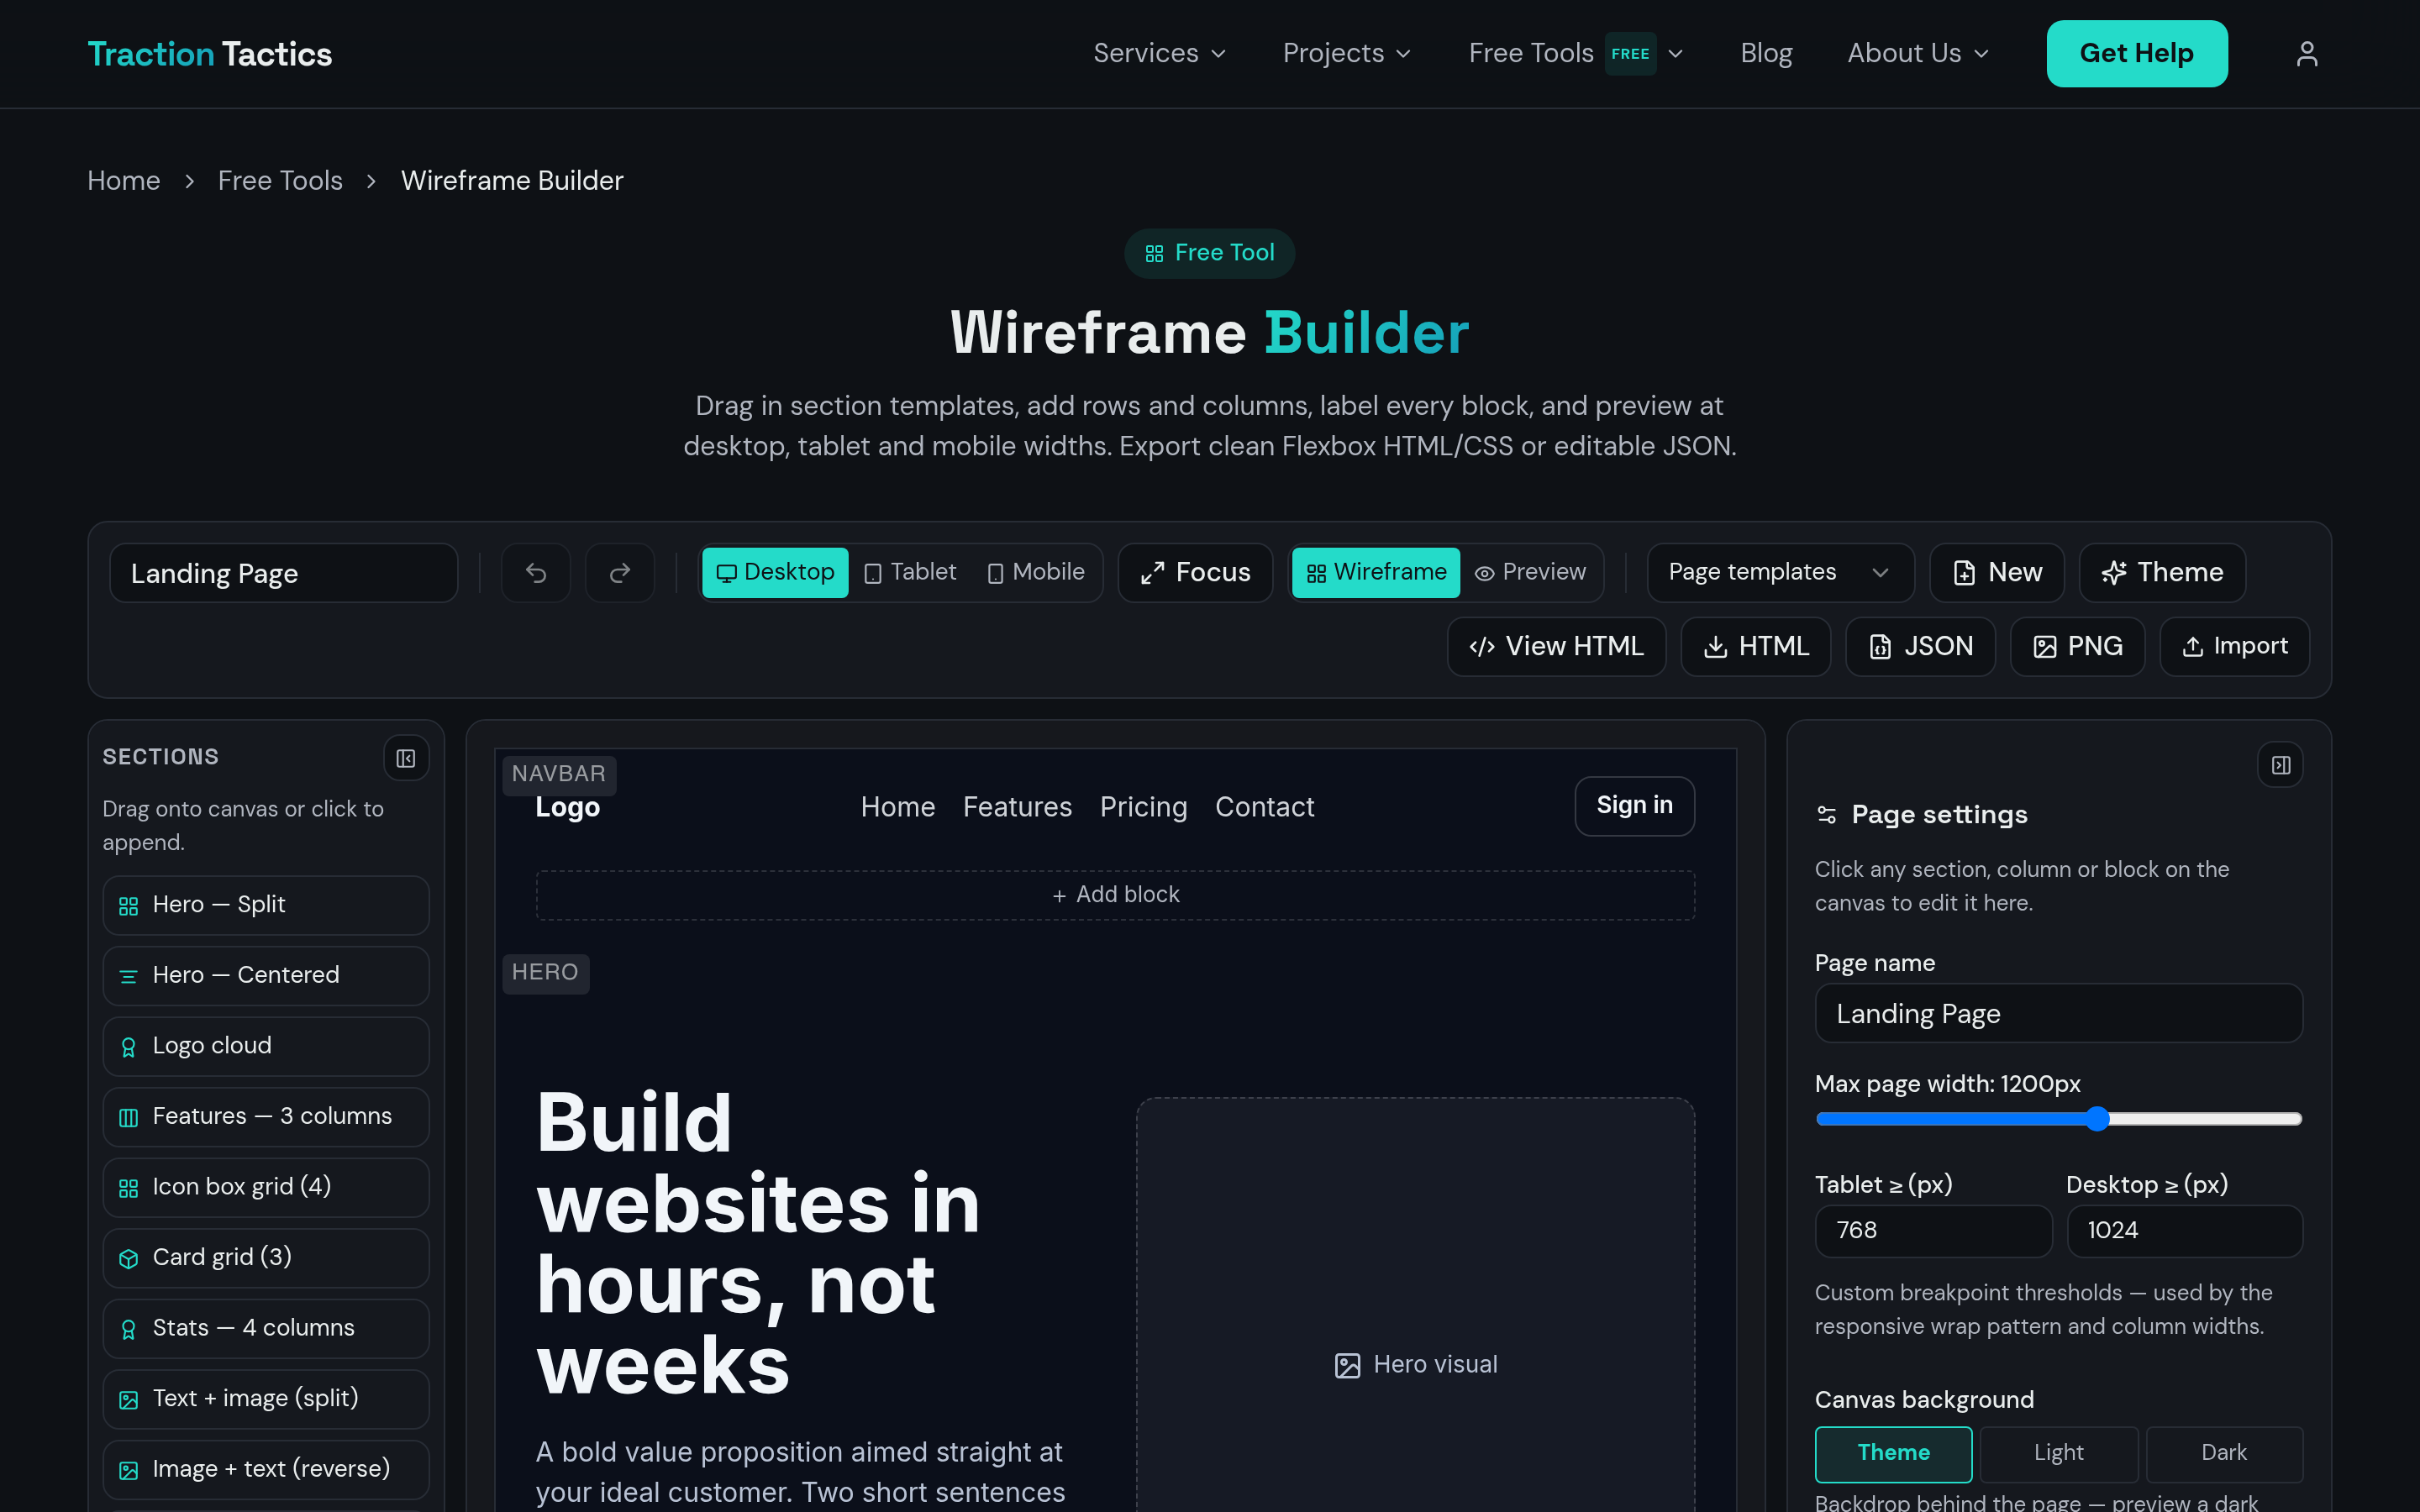Select Wireframe view mode
The width and height of the screenshot is (2420, 1512).
click(x=1375, y=573)
